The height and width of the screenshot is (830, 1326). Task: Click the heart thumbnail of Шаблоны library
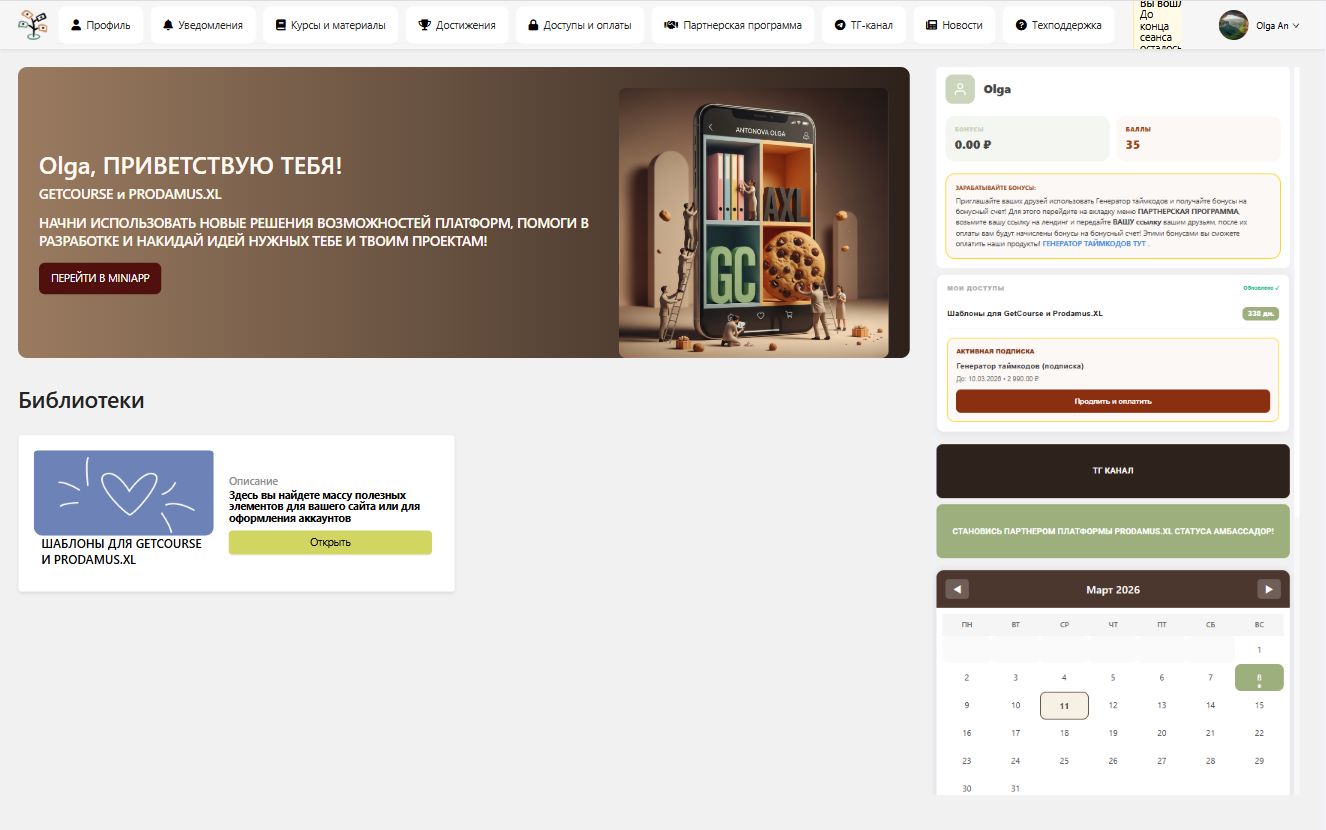pyautogui.click(x=124, y=492)
